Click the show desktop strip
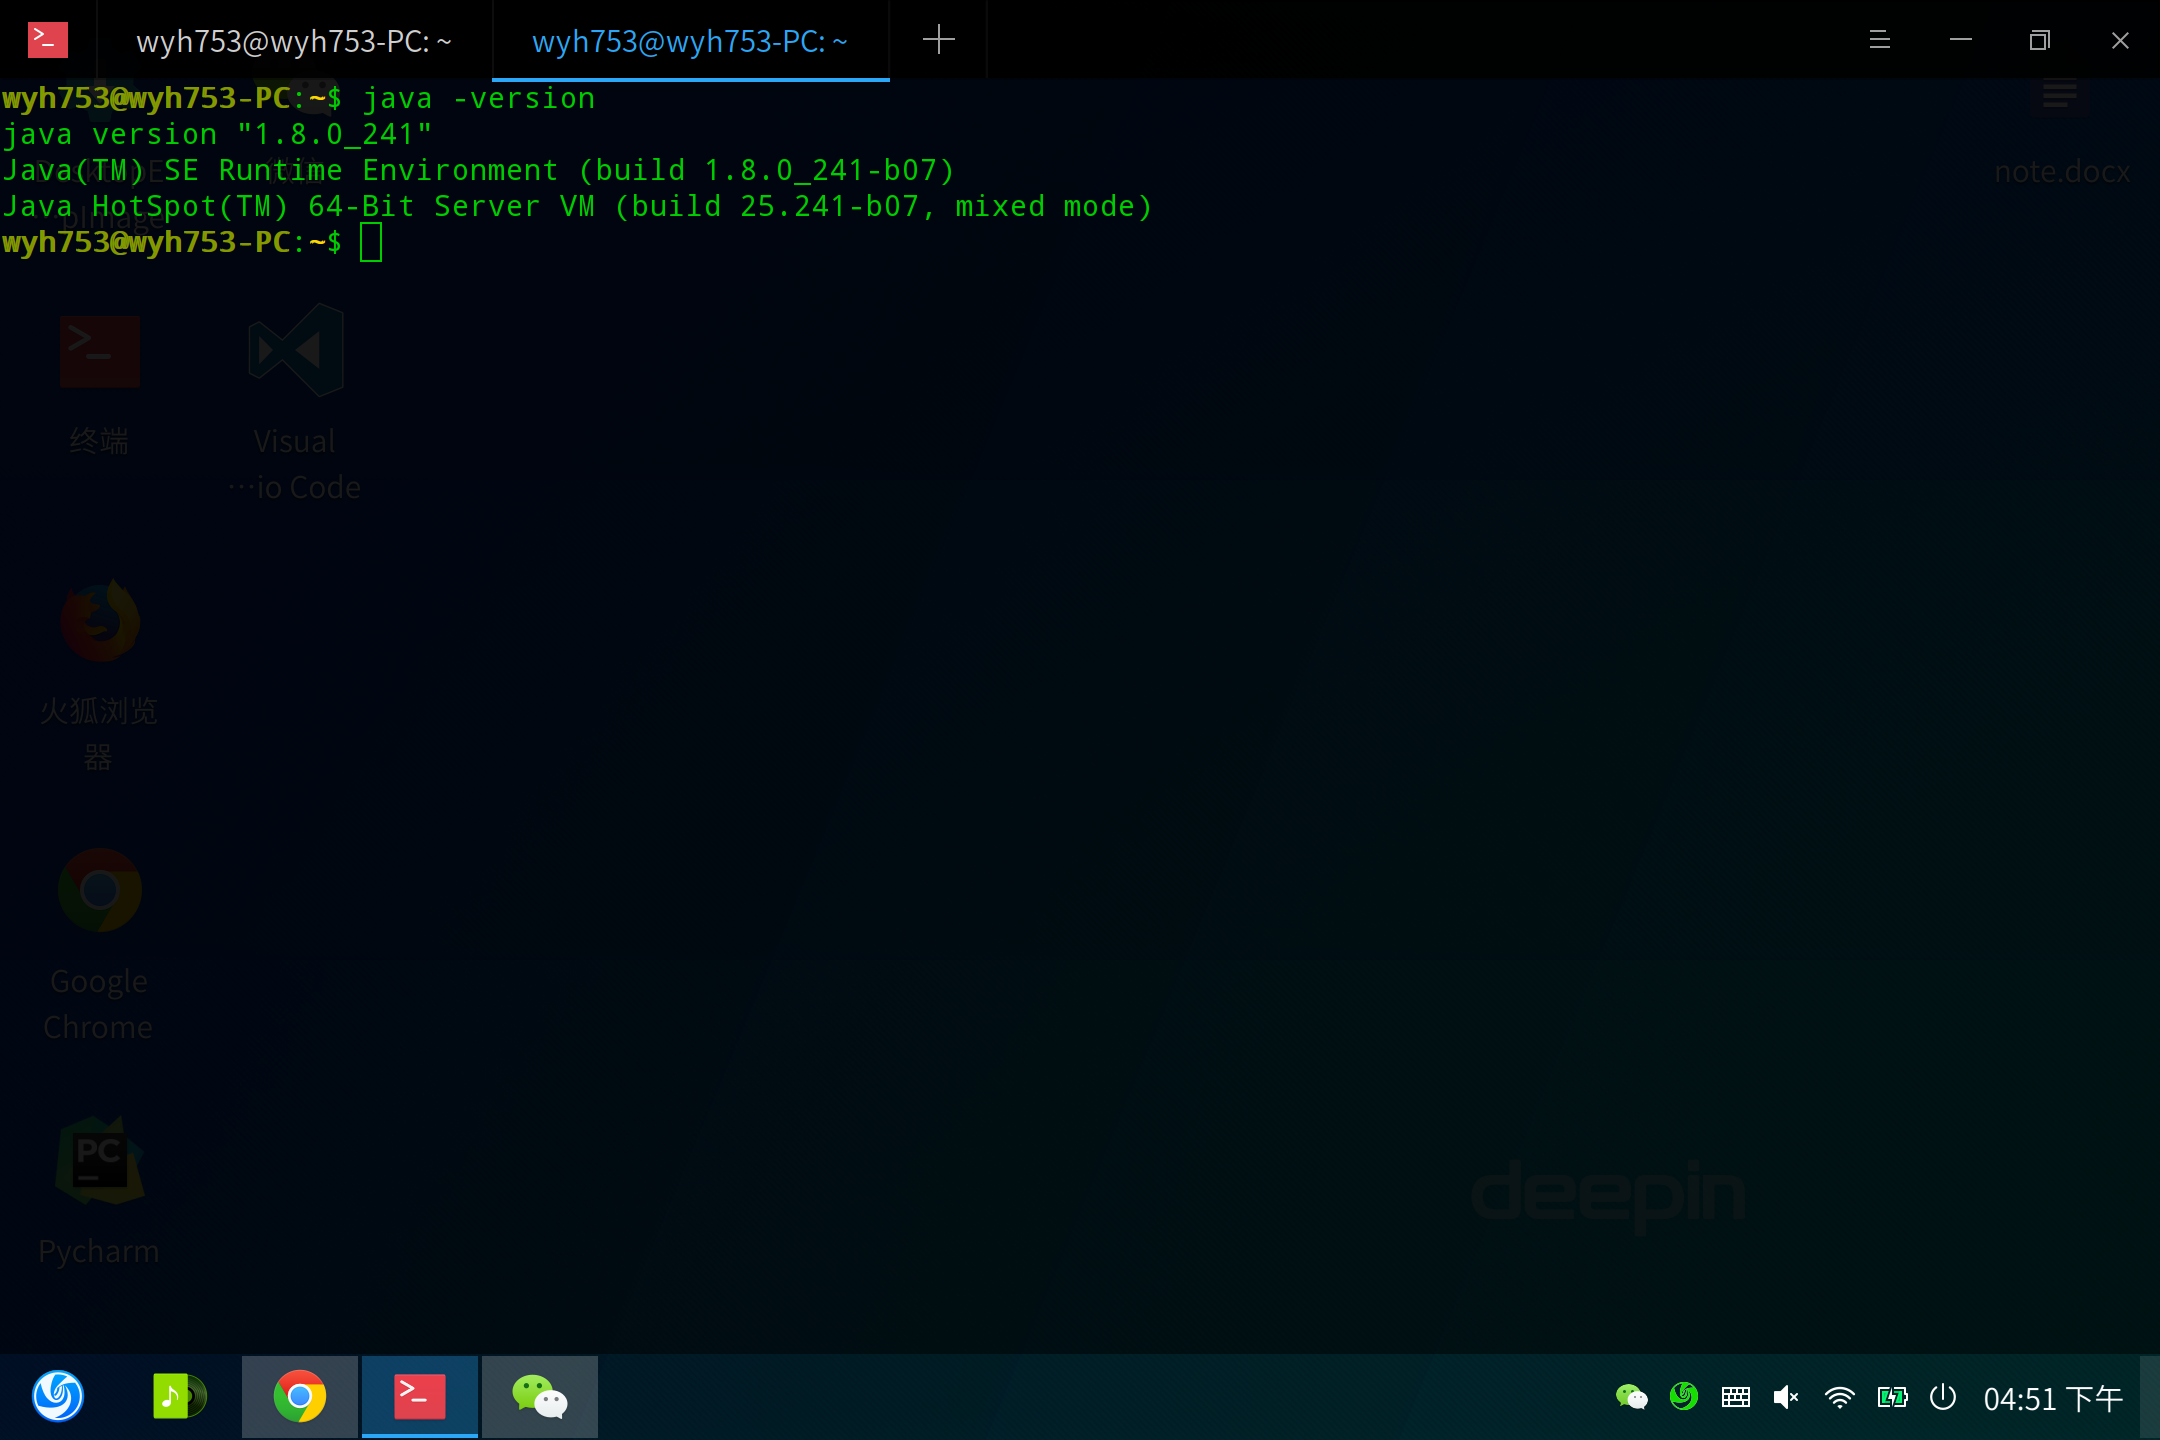 coord(2150,1397)
